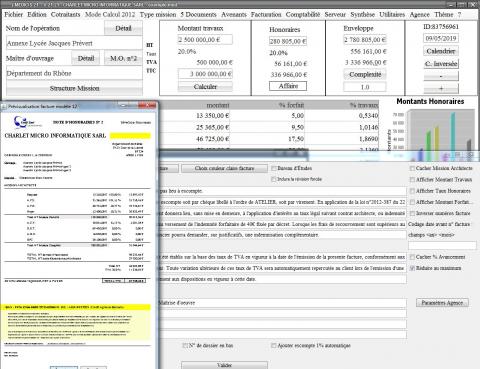The image size is (480, 369).
Task: Click the minus button under C. Inversée
Action: pos(441,76)
